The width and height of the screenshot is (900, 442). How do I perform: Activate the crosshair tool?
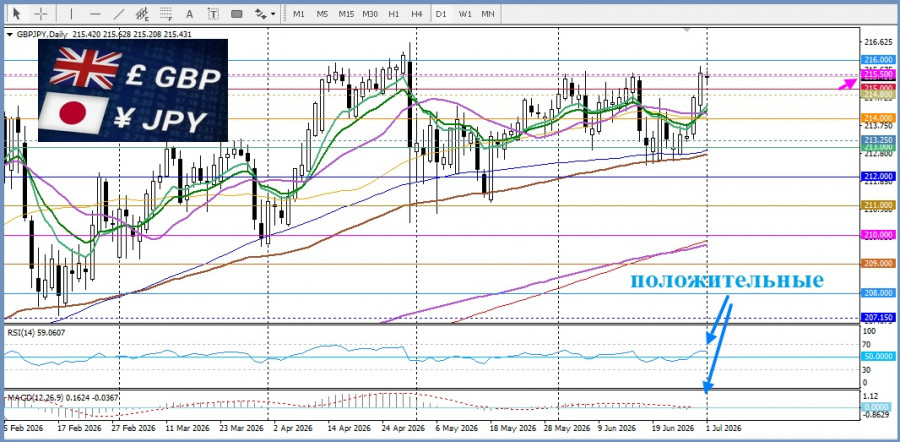(41, 13)
